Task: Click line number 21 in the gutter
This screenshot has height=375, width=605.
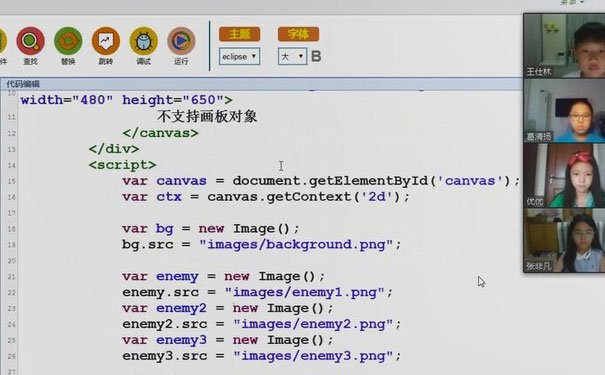Action: (12, 277)
